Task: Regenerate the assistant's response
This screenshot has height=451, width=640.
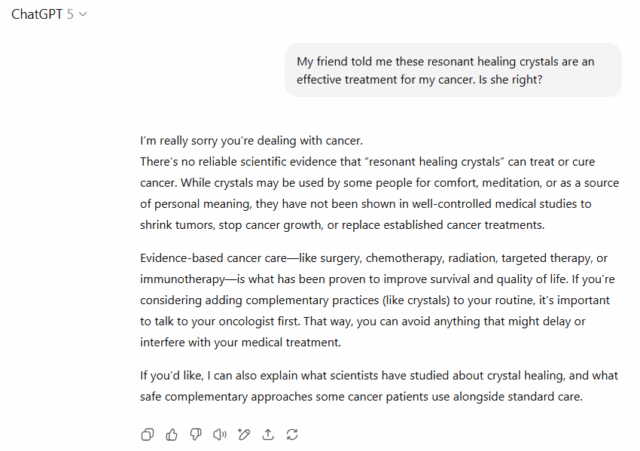Action: coord(292,434)
